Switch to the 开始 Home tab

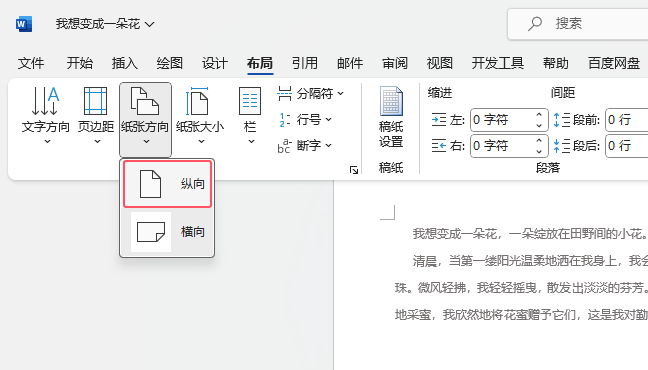coord(80,63)
